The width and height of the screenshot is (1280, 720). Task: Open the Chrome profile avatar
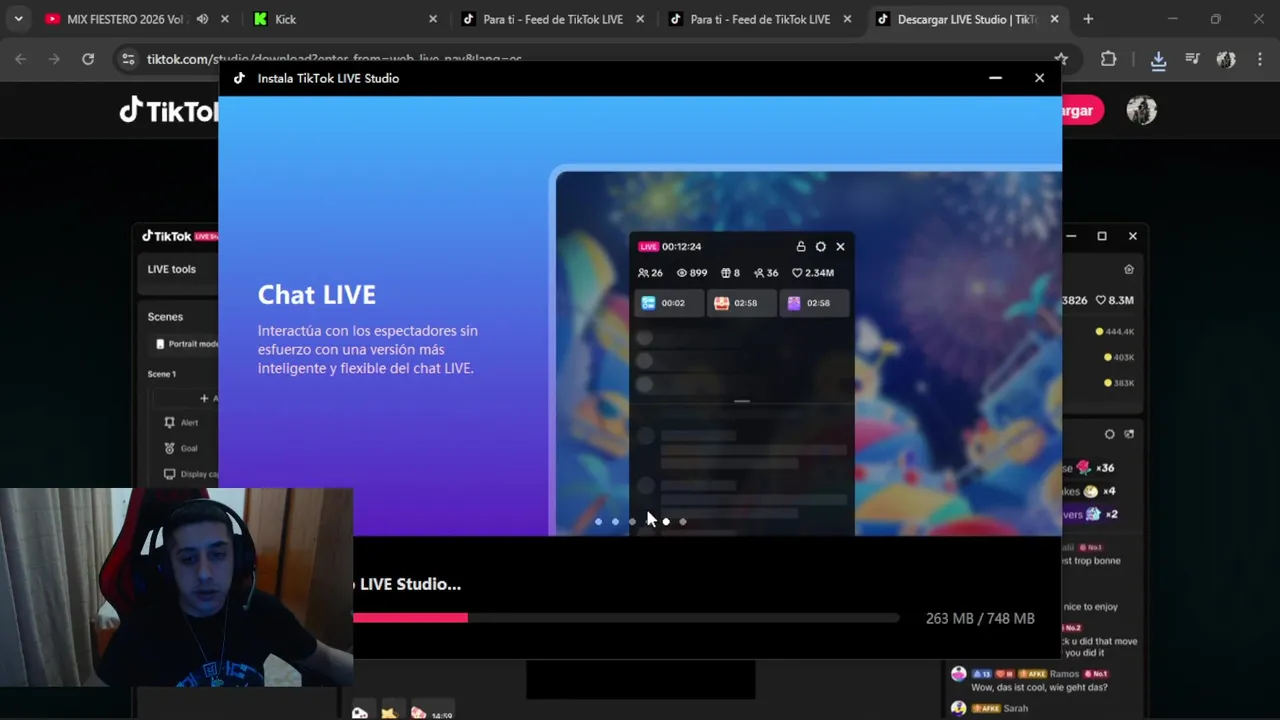[x=1226, y=59]
